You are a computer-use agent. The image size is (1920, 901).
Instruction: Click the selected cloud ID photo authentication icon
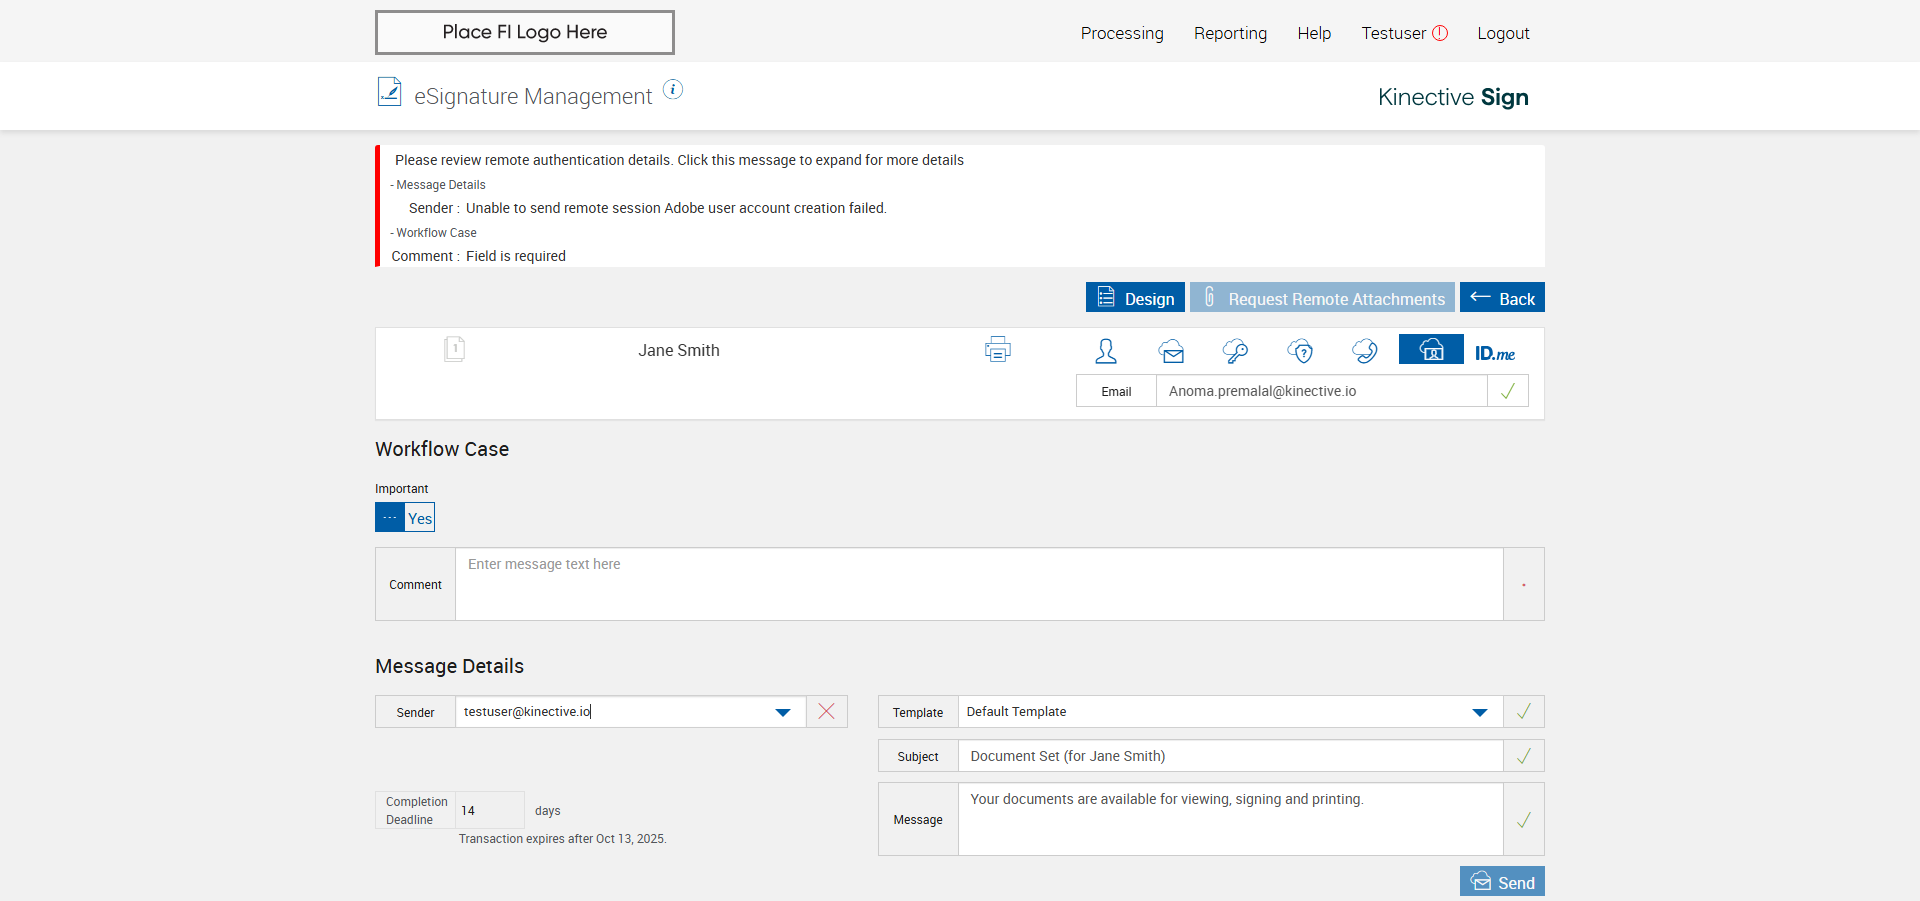(x=1431, y=349)
